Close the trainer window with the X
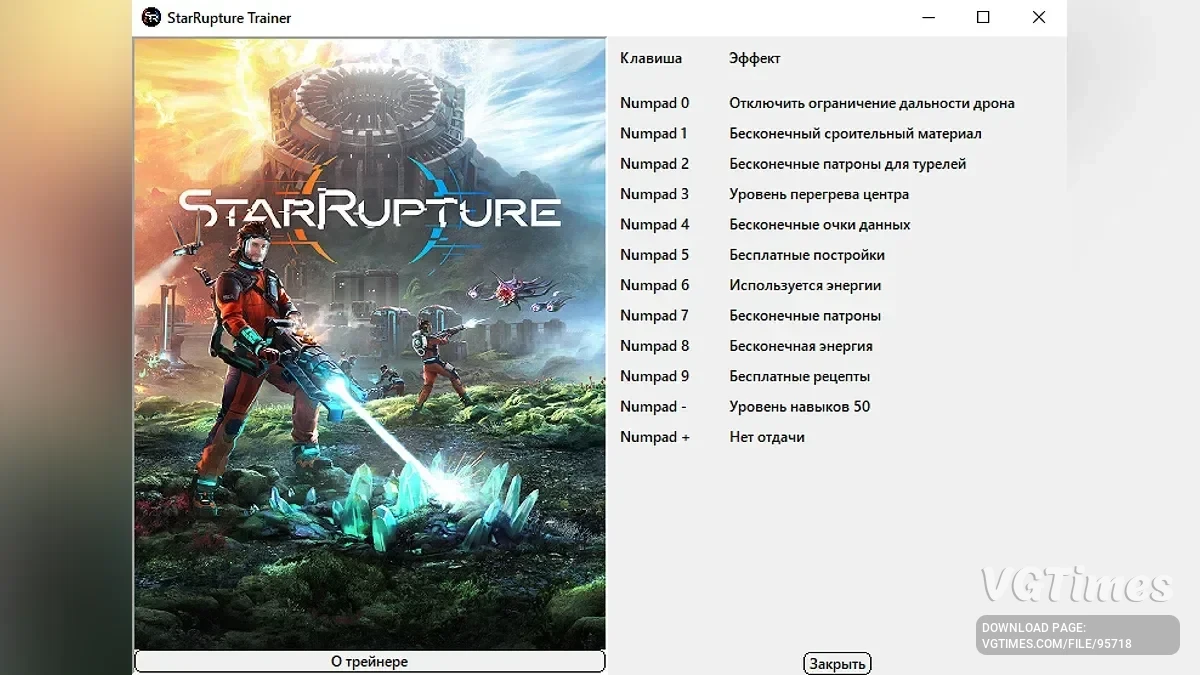Screen dimensions: 1200x675 1039,17
